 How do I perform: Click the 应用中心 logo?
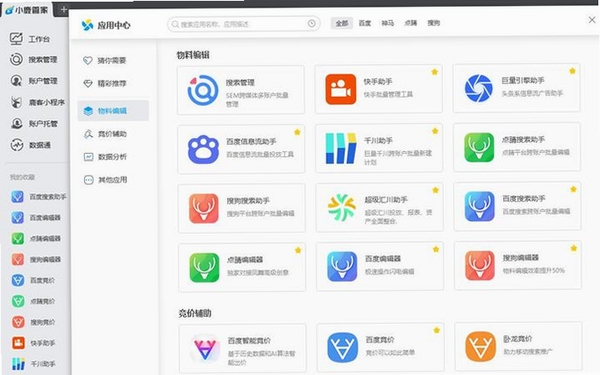tap(87, 25)
